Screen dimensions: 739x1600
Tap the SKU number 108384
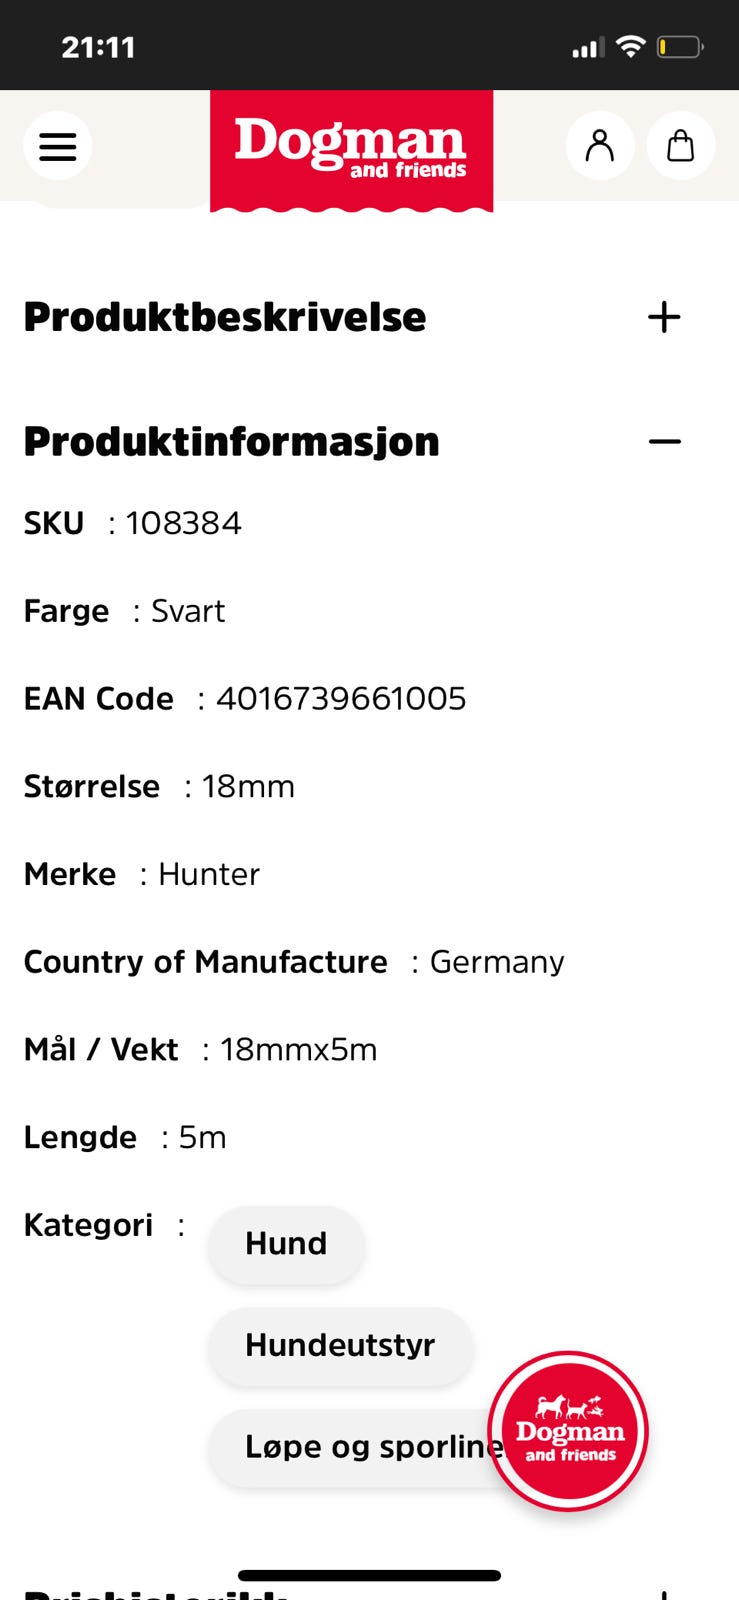(x=183, y=523)
